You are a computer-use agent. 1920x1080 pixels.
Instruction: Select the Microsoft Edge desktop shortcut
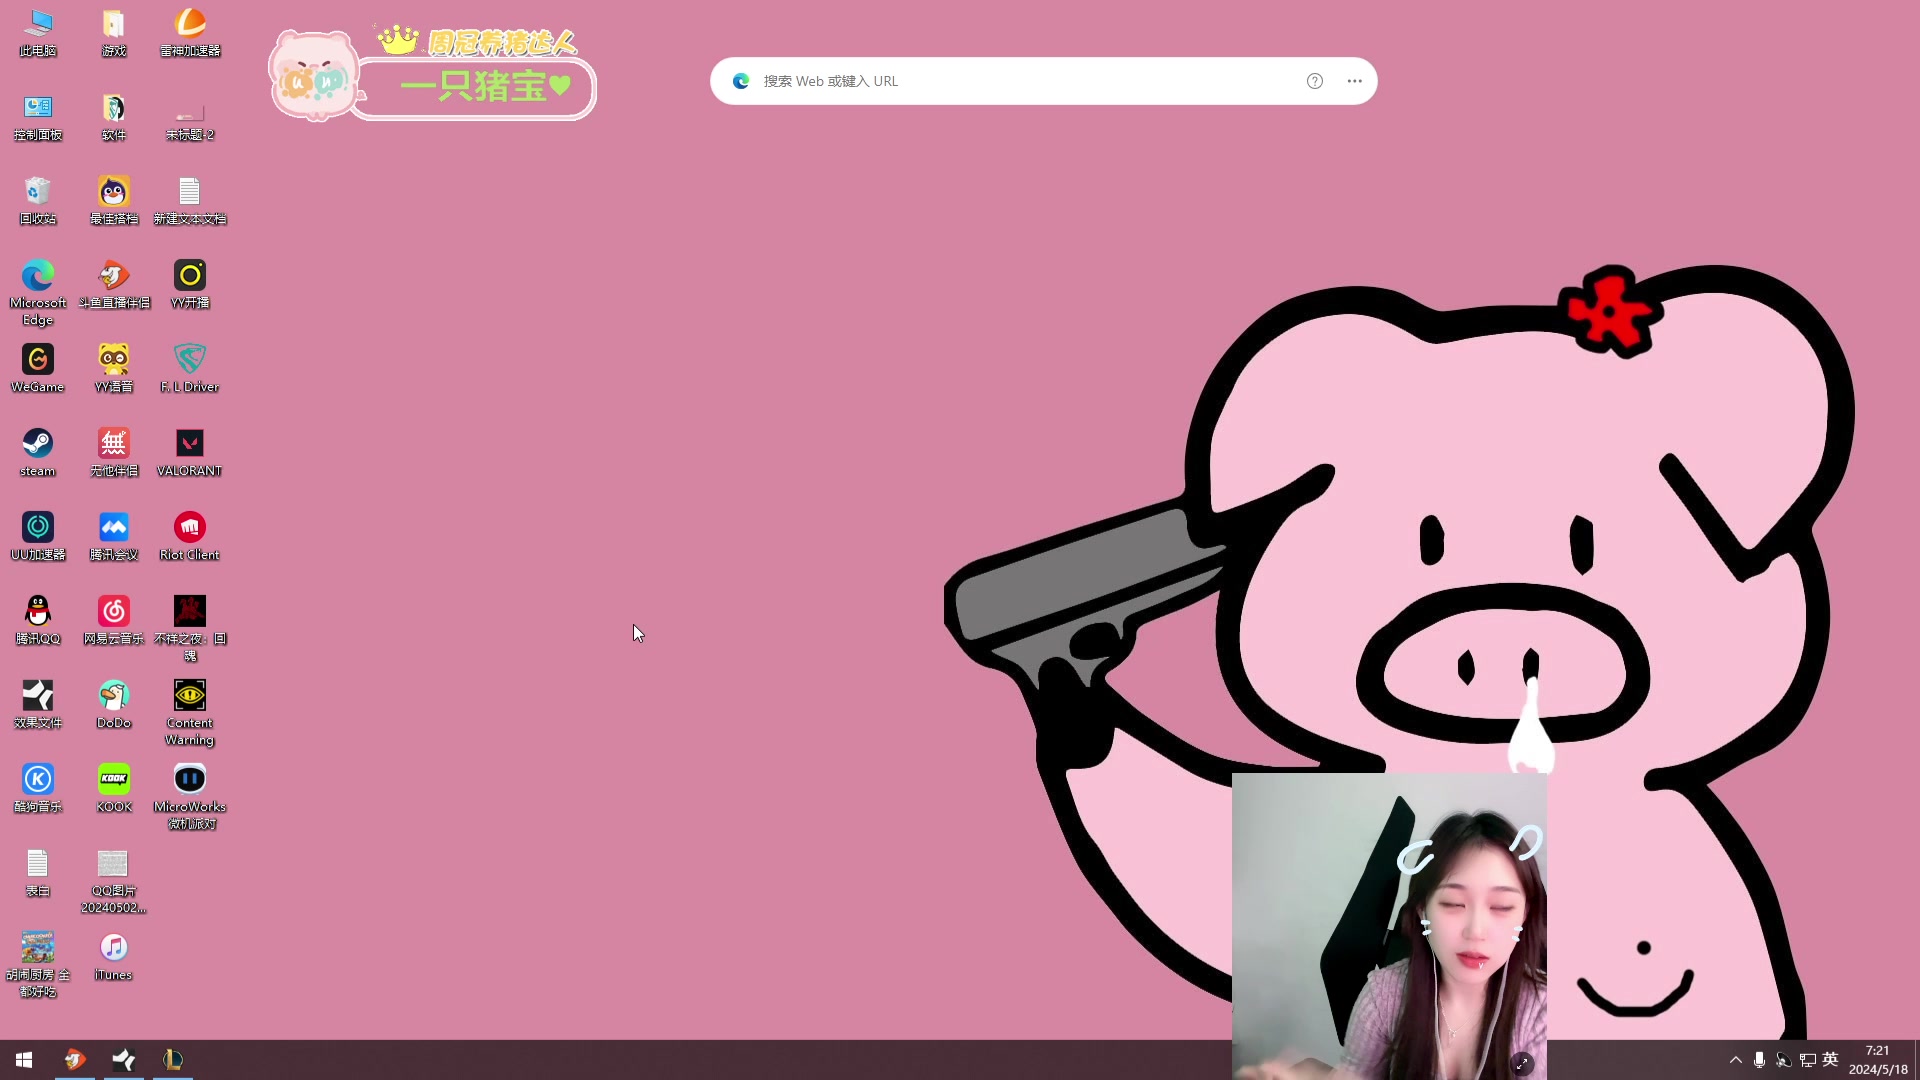pos(38,276)
